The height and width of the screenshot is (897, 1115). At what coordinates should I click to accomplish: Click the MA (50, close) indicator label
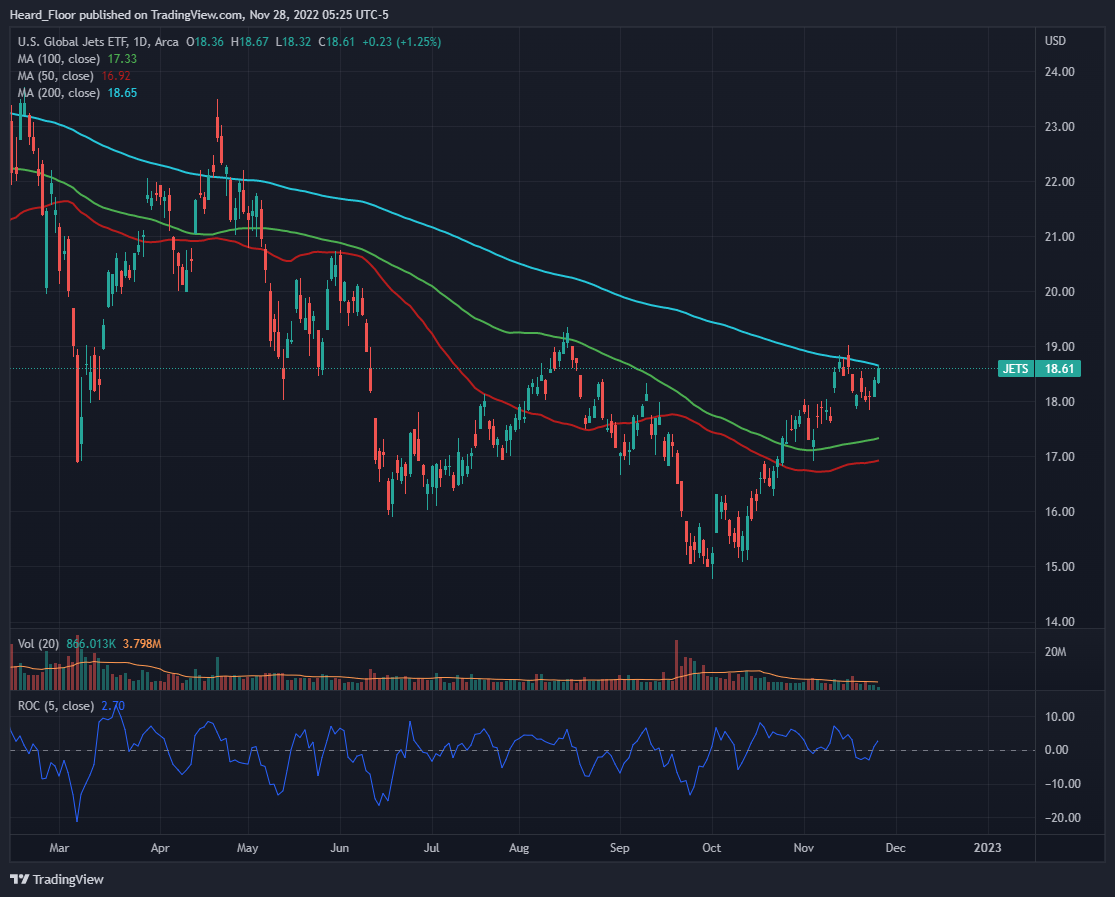[x=55, y=76]
